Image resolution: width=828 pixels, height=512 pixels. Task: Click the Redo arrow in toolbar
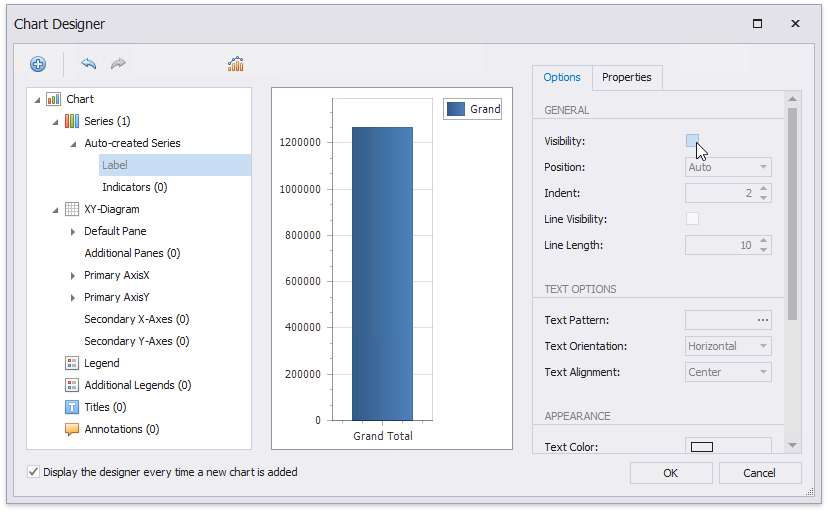[118, 64]
